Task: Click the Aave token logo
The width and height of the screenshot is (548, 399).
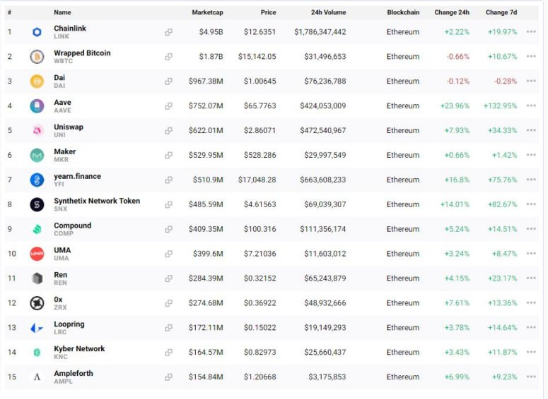Action: pos(37,106)
